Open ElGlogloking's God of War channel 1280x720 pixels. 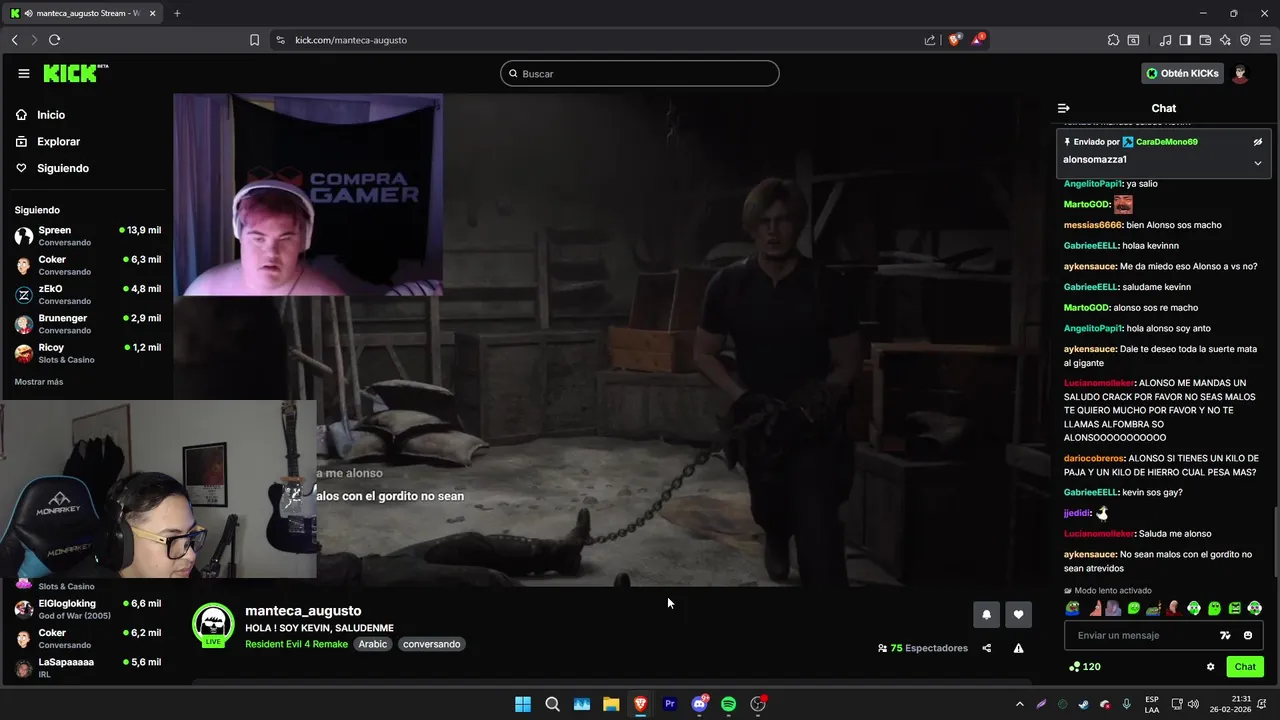point(87,609)
